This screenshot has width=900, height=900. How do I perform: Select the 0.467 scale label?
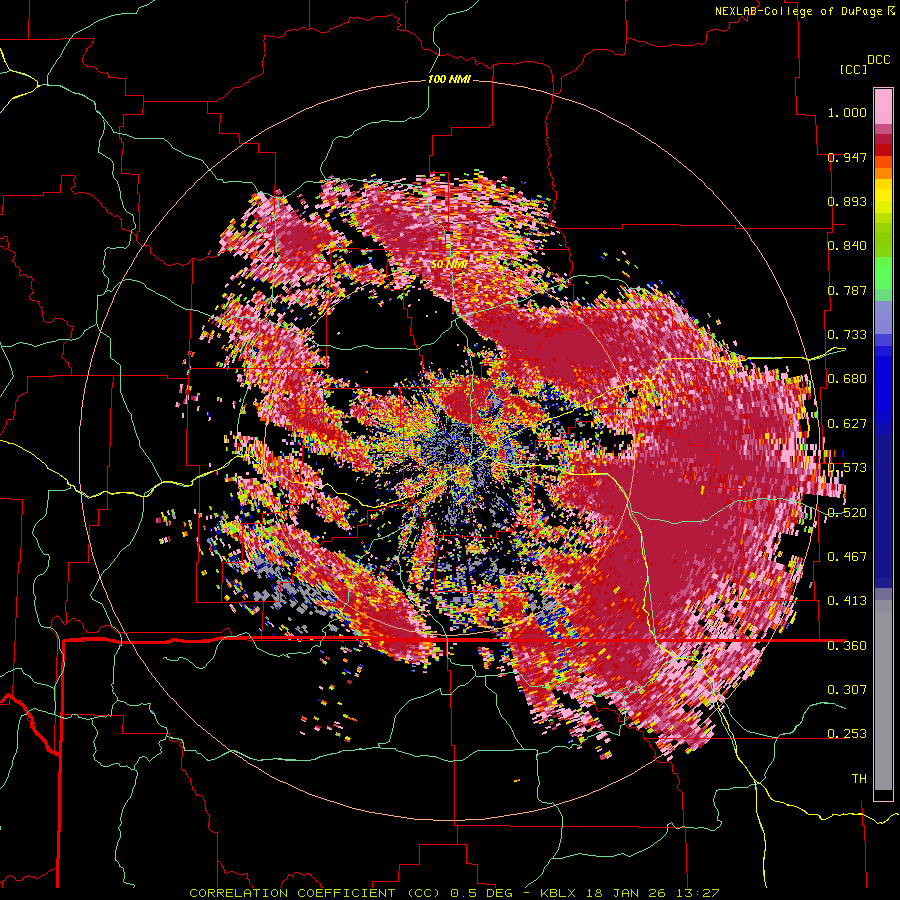tap(847, 557)
